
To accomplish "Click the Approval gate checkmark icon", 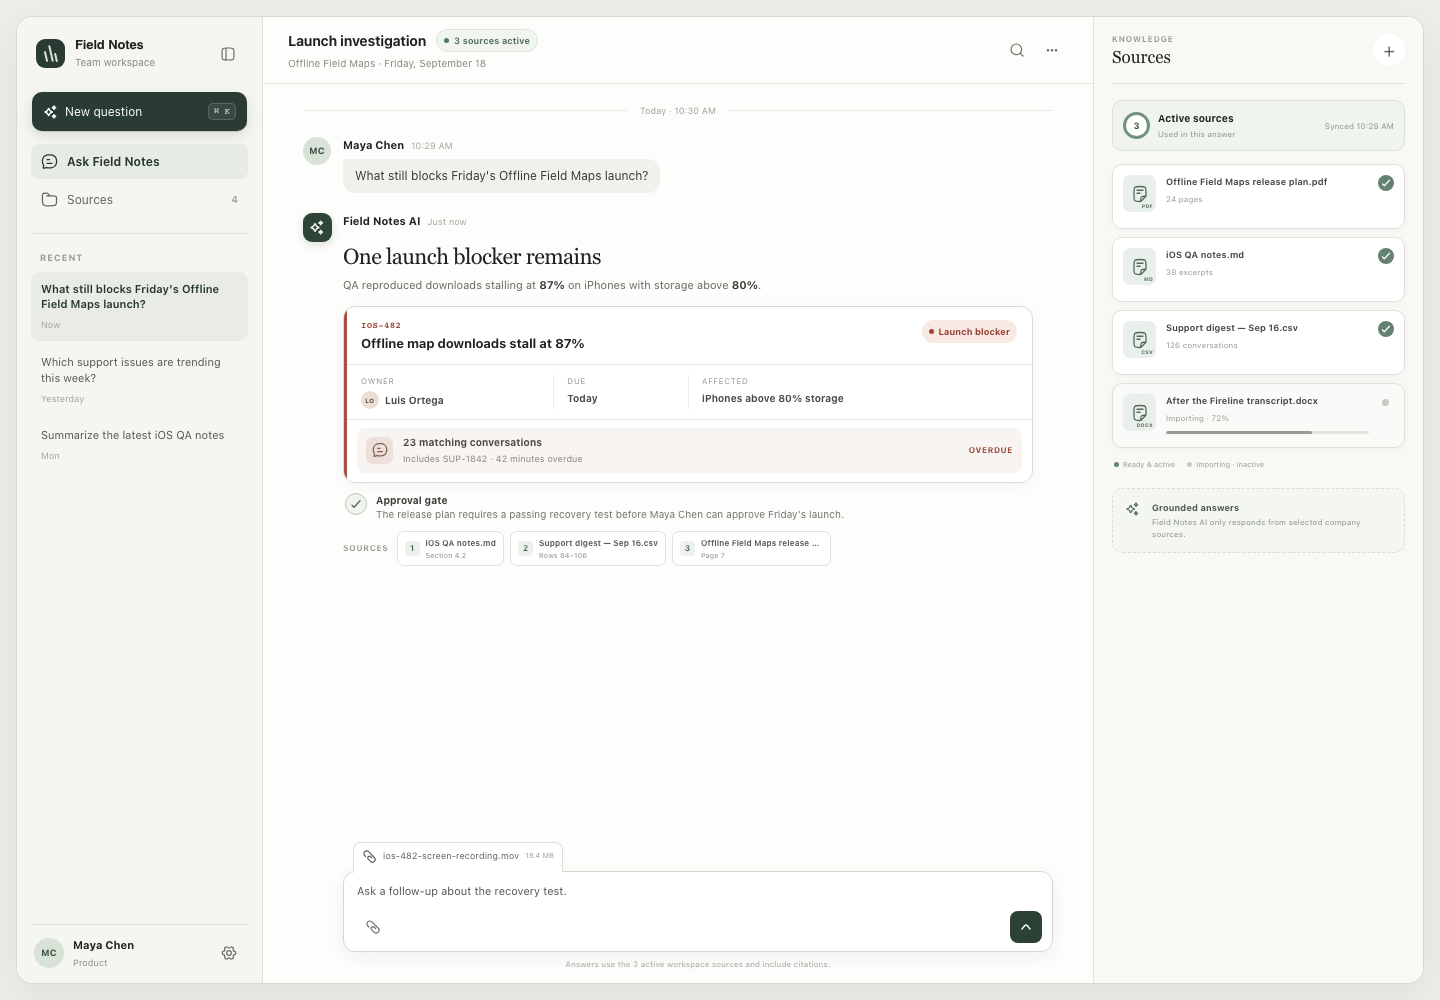I will click(356, 504).
